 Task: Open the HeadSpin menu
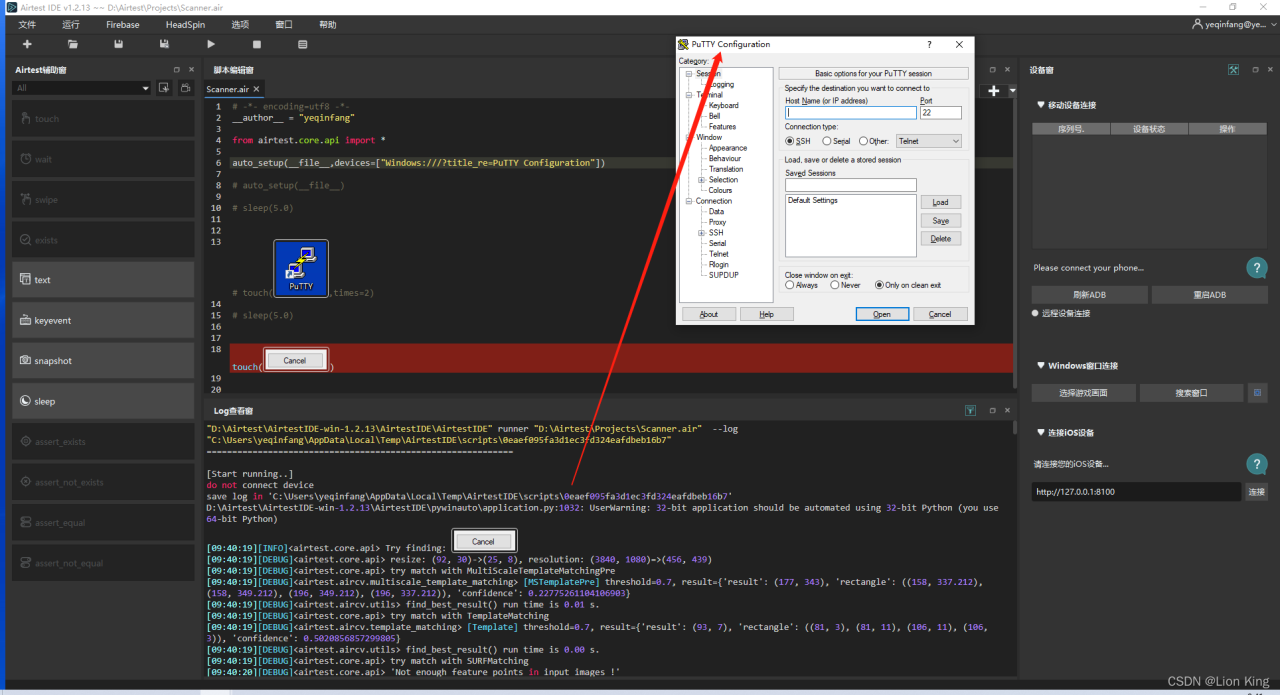click(185, 24)
